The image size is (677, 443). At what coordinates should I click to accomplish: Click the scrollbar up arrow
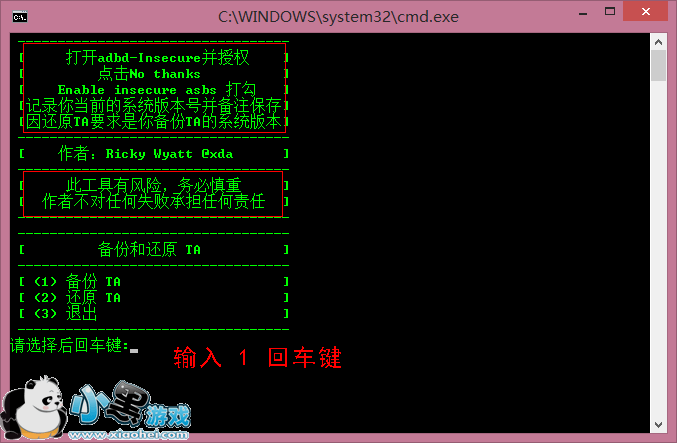click(658, 42)
